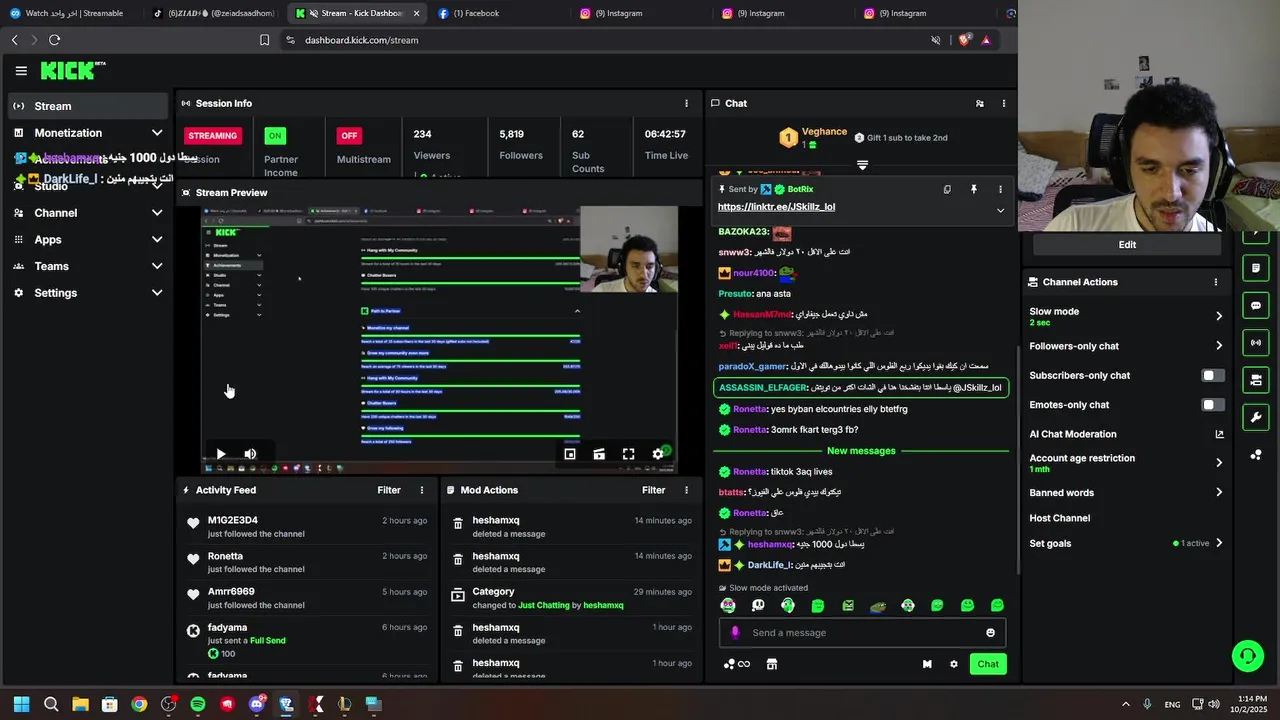Select the broadcast signal icon in right sidebar

pos(1256,343)
